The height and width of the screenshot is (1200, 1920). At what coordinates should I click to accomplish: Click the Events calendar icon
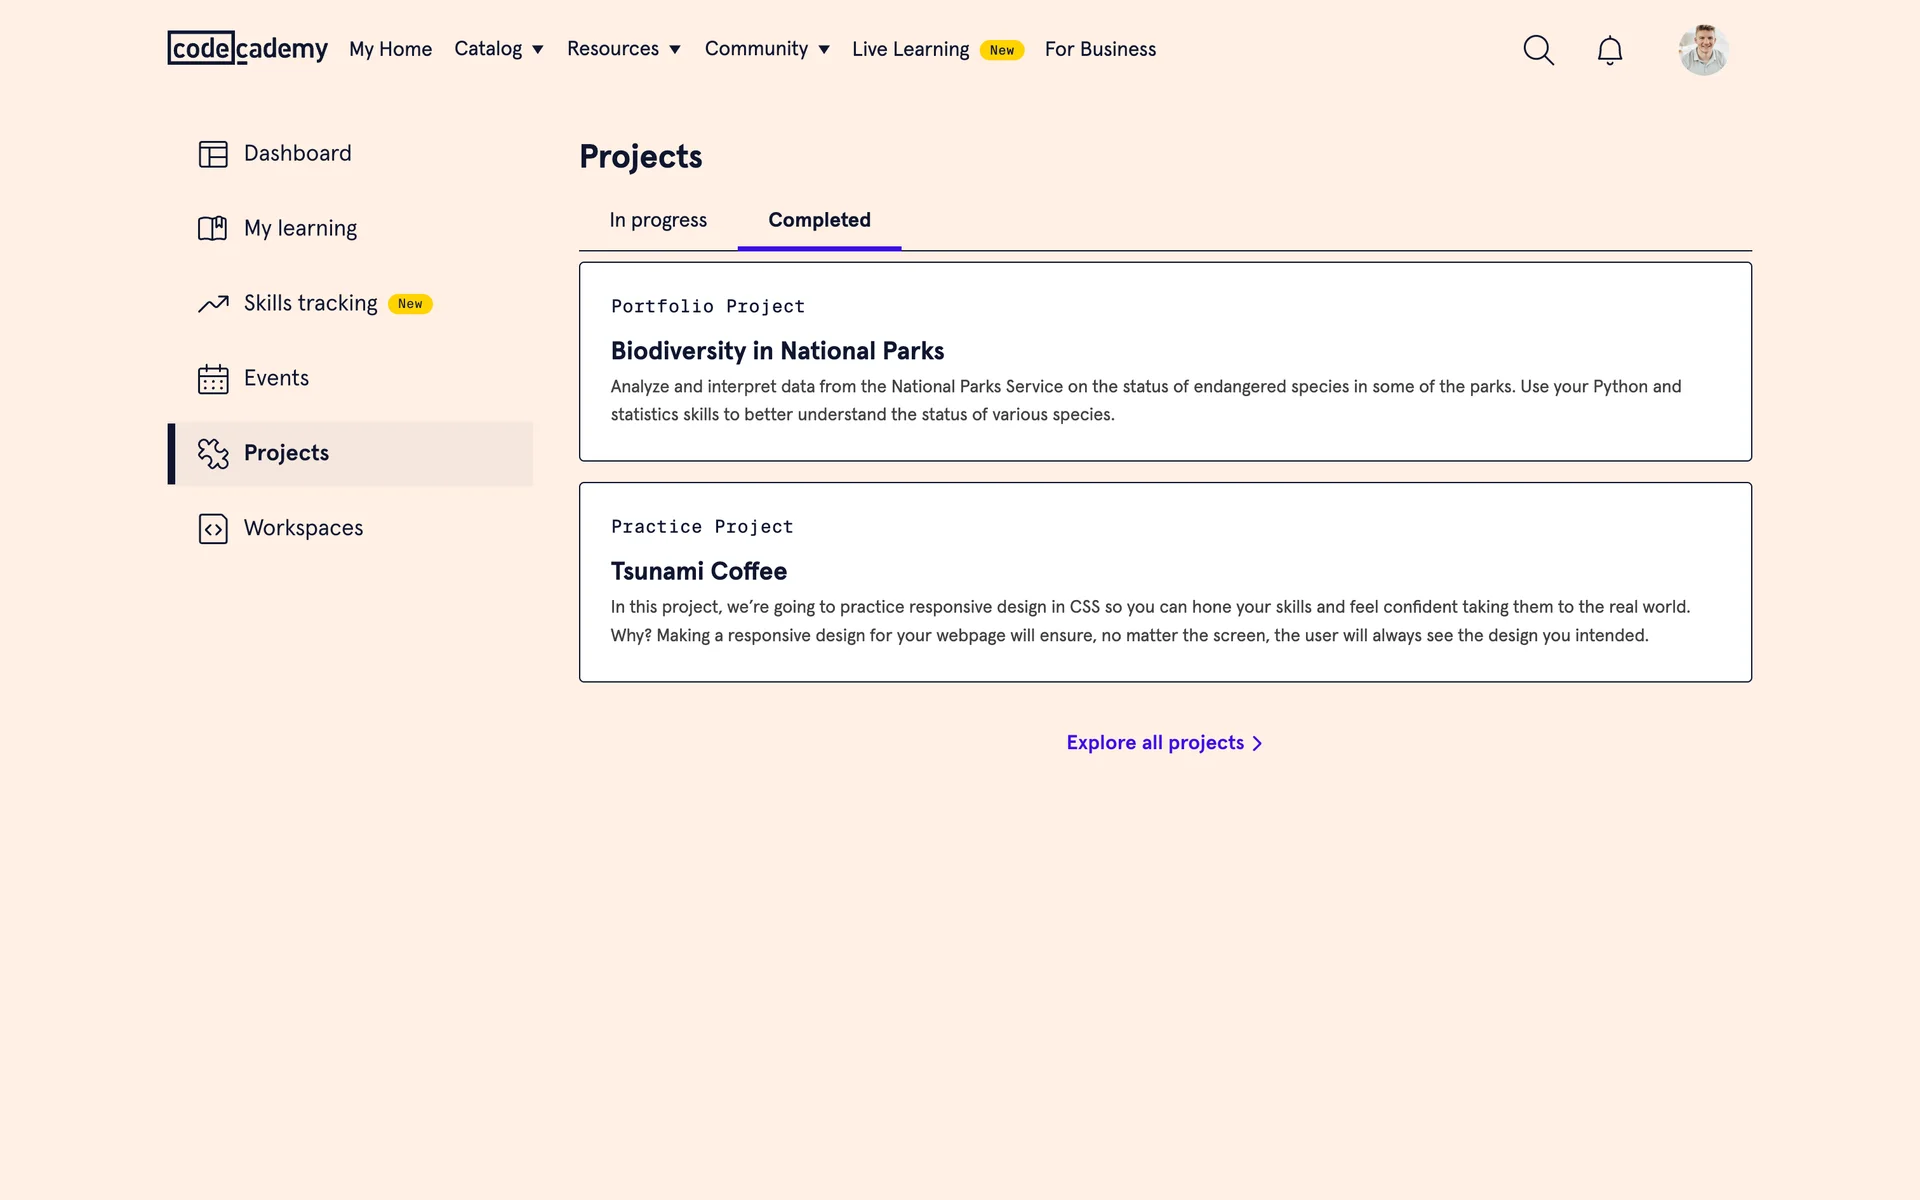pyautogui.click(x=213, y=379)
